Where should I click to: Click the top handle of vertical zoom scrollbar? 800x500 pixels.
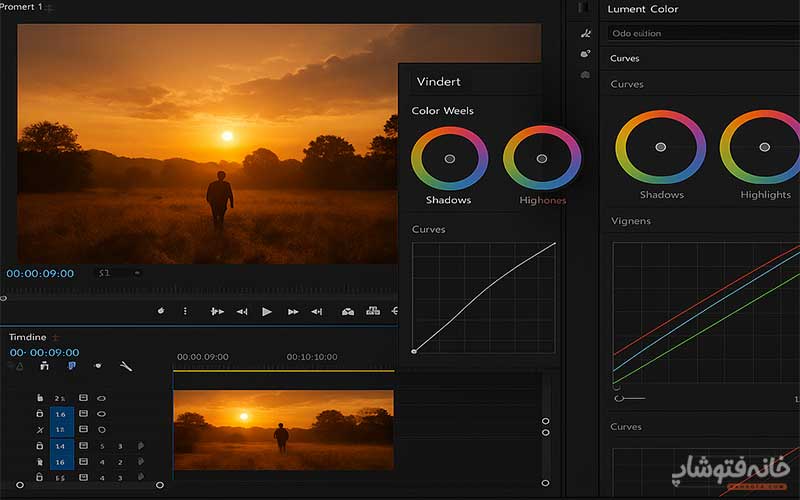545,421
